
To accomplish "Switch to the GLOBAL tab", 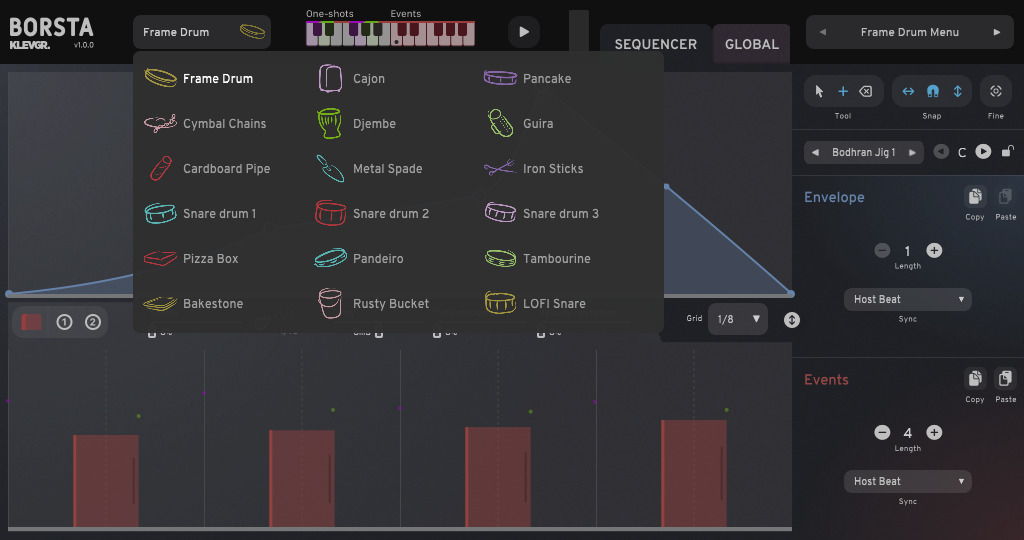I will pyautogui.click(x=752, y=44).
